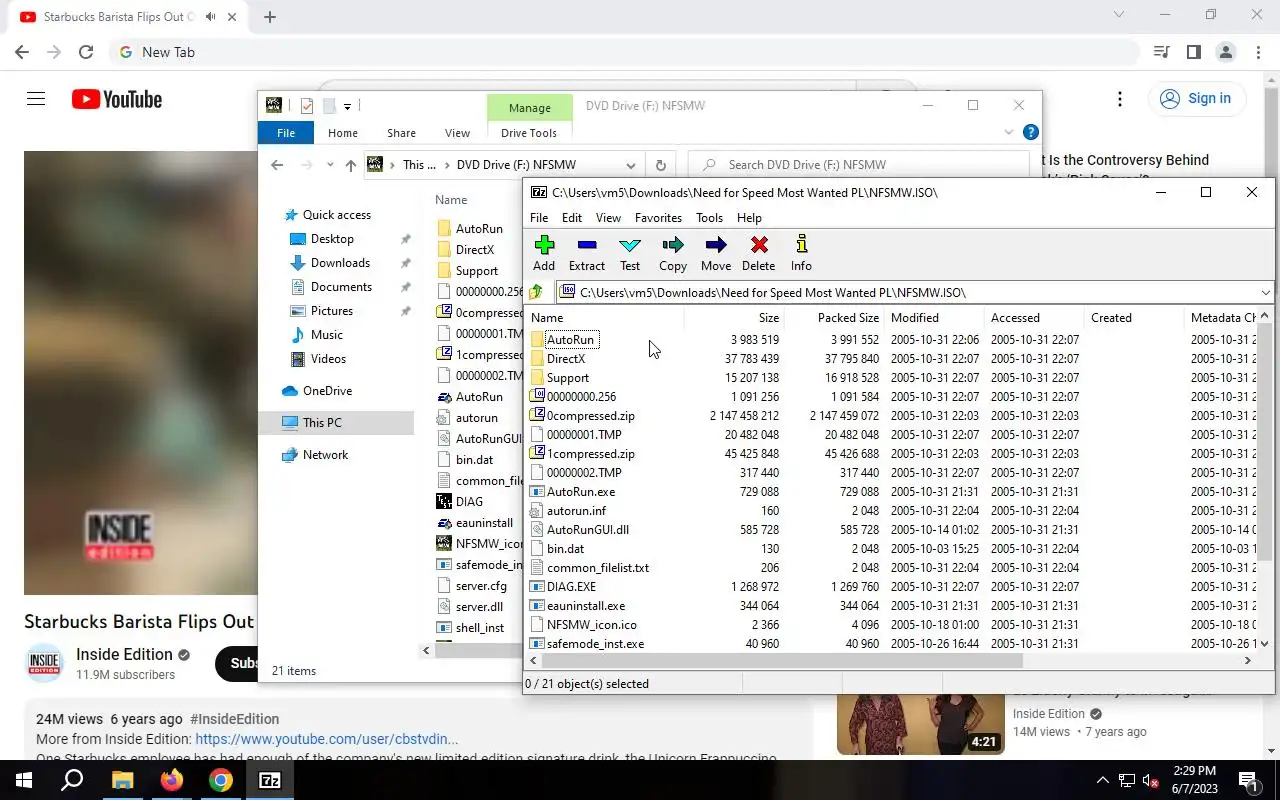Screen dimensions: 1280x800
Task: Click 7-Zip horizontal scrollbar right arrow
Action: 1247,660
